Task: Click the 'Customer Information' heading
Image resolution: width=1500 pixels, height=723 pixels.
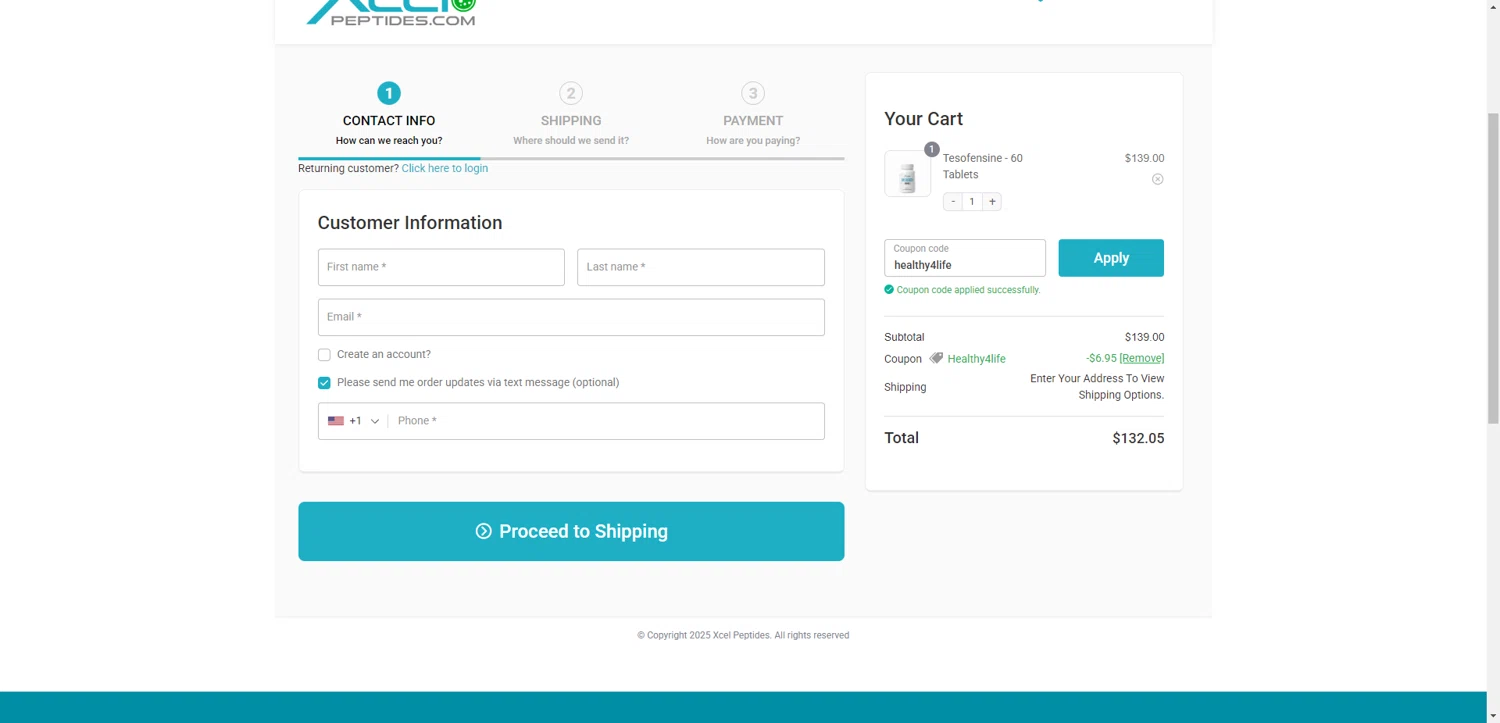Action: [410, 223]
